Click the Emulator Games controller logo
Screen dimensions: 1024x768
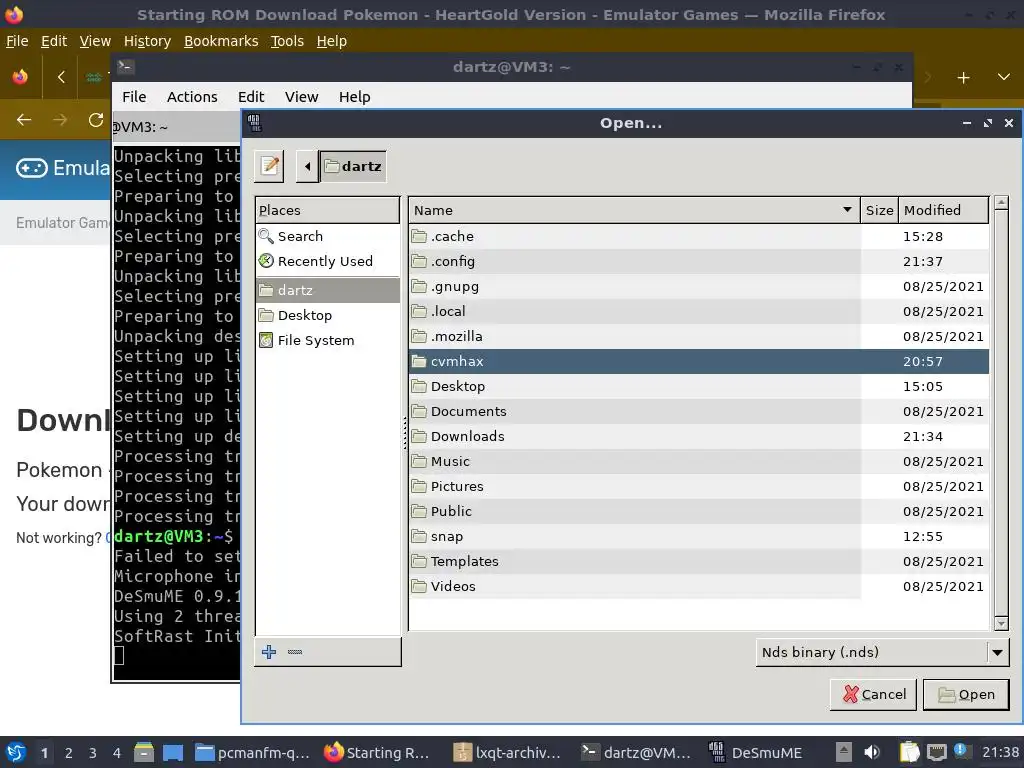click(x=31, y=168)
